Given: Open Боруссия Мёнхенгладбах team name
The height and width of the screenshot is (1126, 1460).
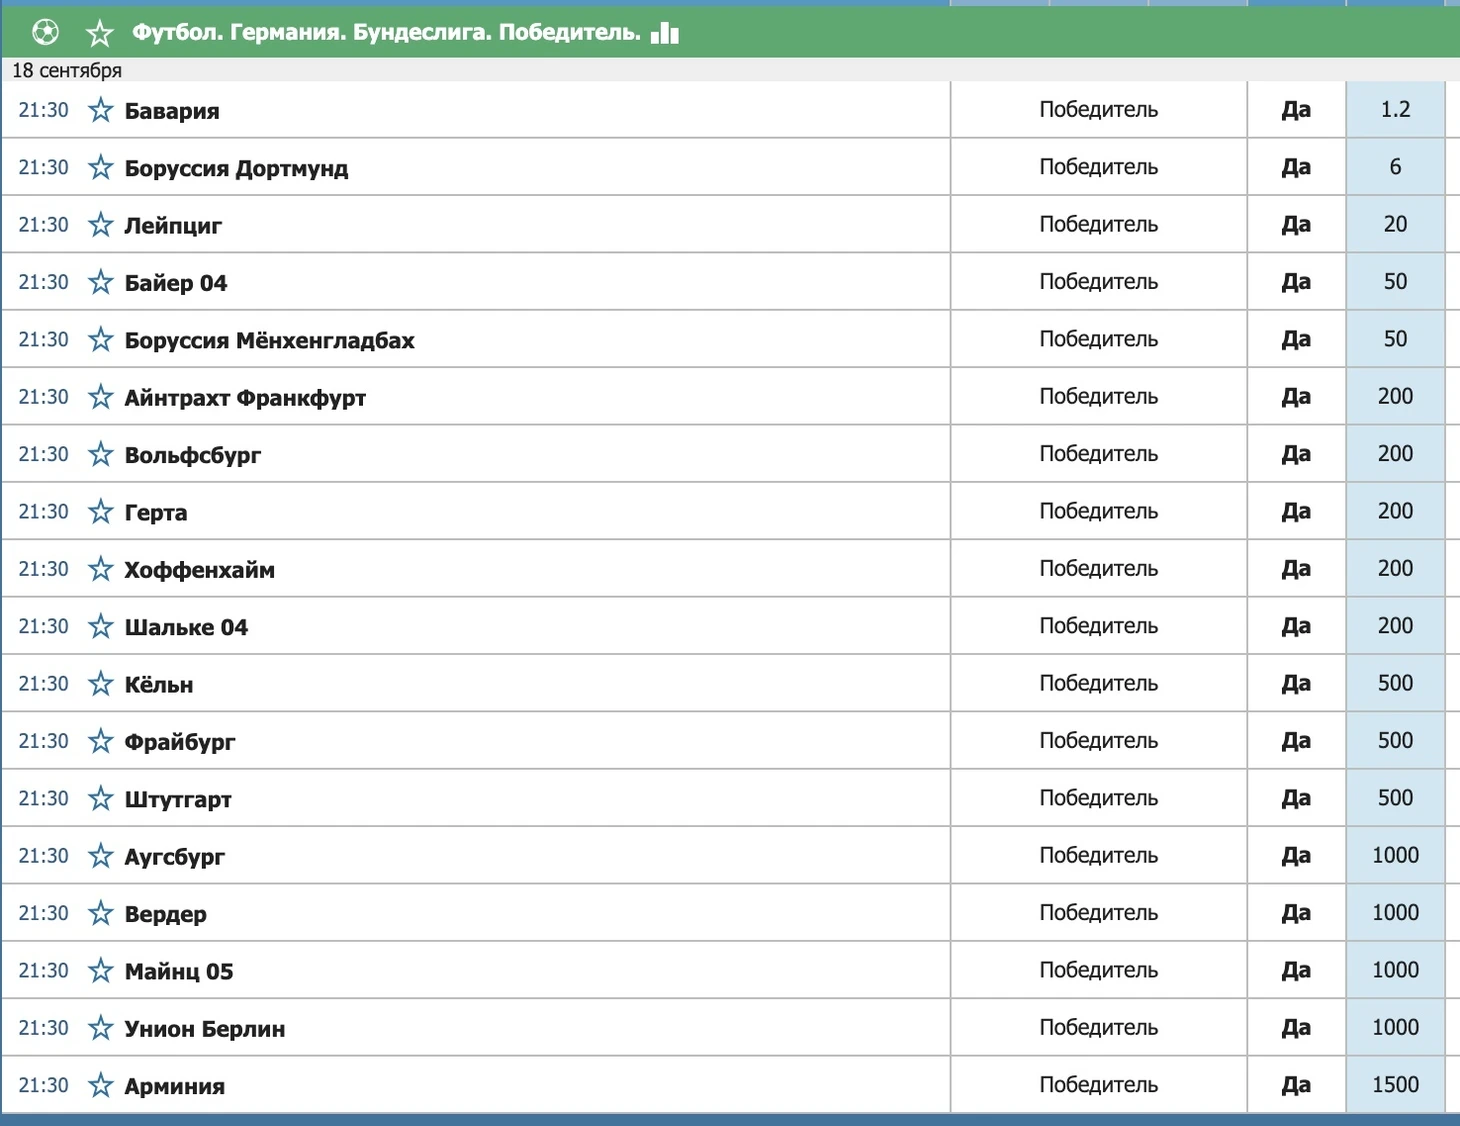Looking at the screenshot, I should [x=269, y=341].
